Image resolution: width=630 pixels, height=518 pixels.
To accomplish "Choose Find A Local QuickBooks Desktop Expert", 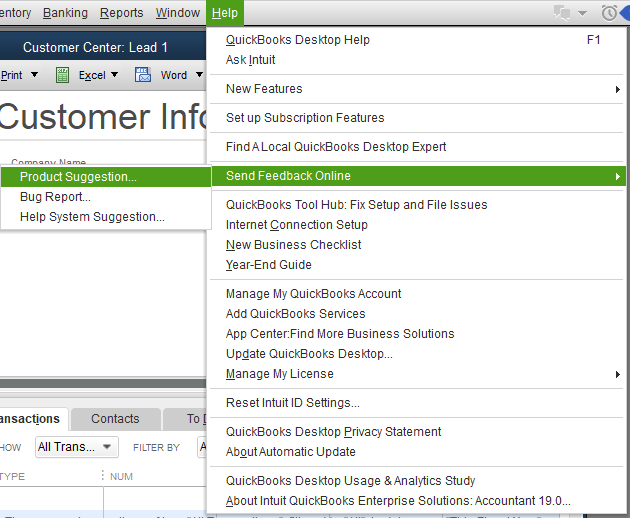I will pyautogui.click(x=416, y=147).
